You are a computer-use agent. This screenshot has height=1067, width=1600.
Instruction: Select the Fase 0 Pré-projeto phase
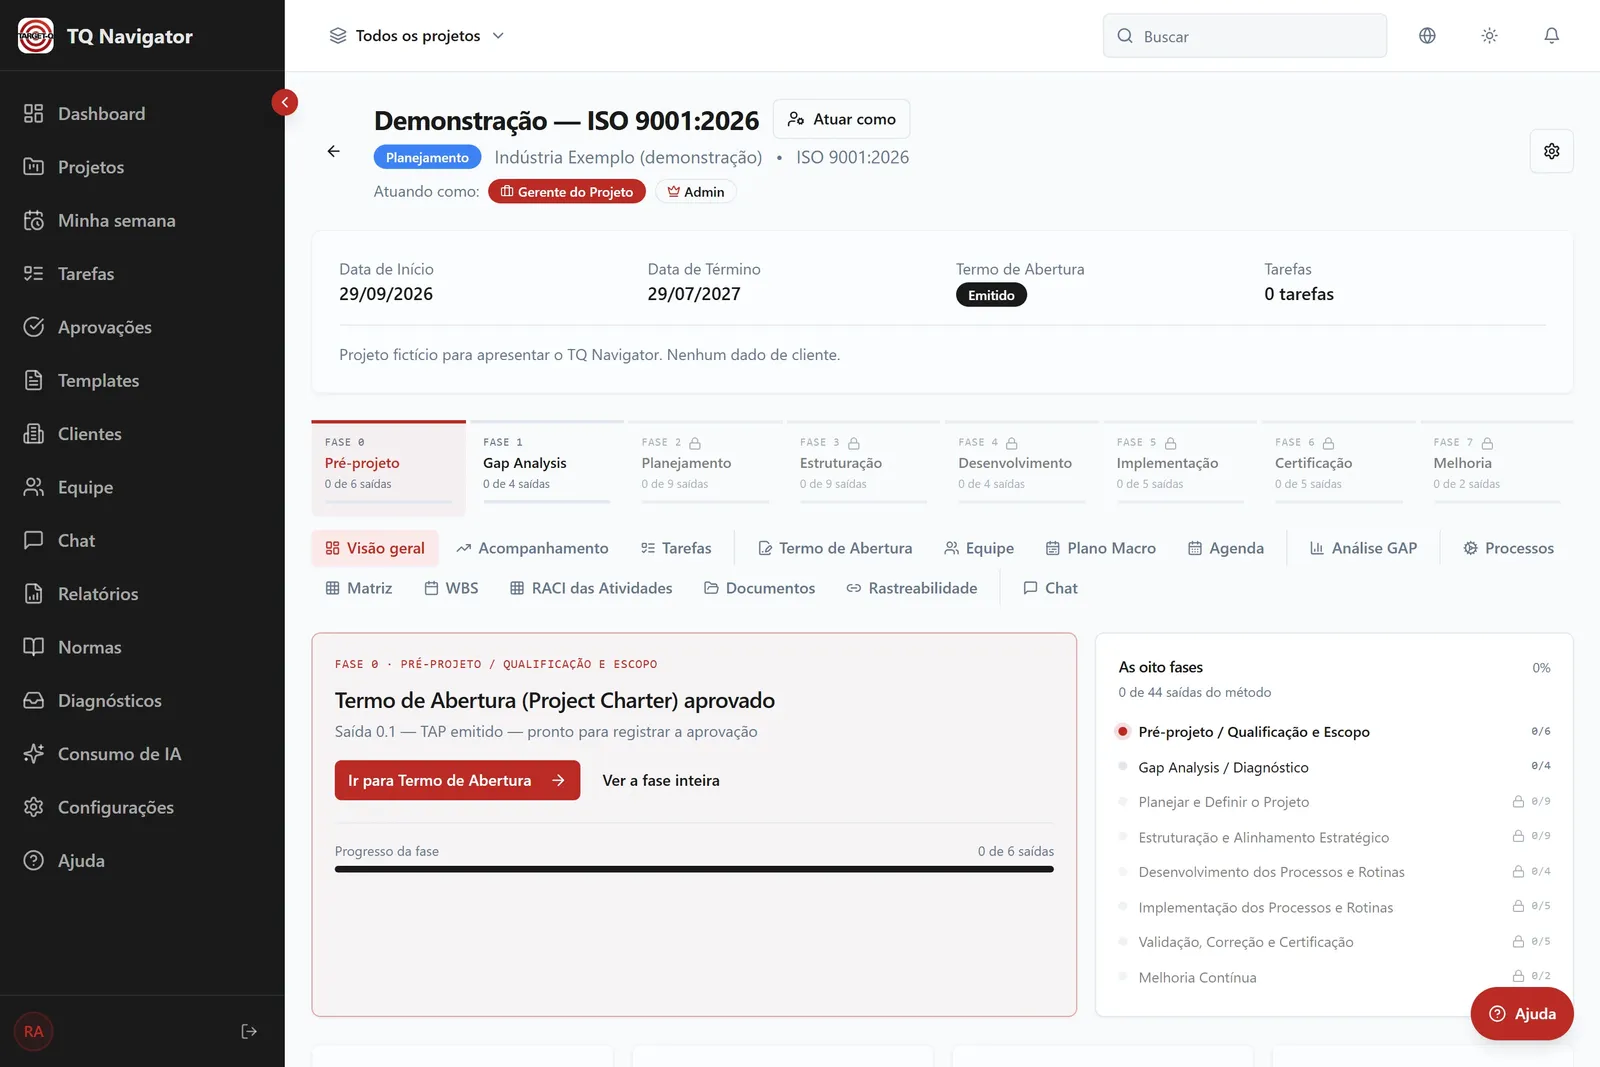(388, 467)
